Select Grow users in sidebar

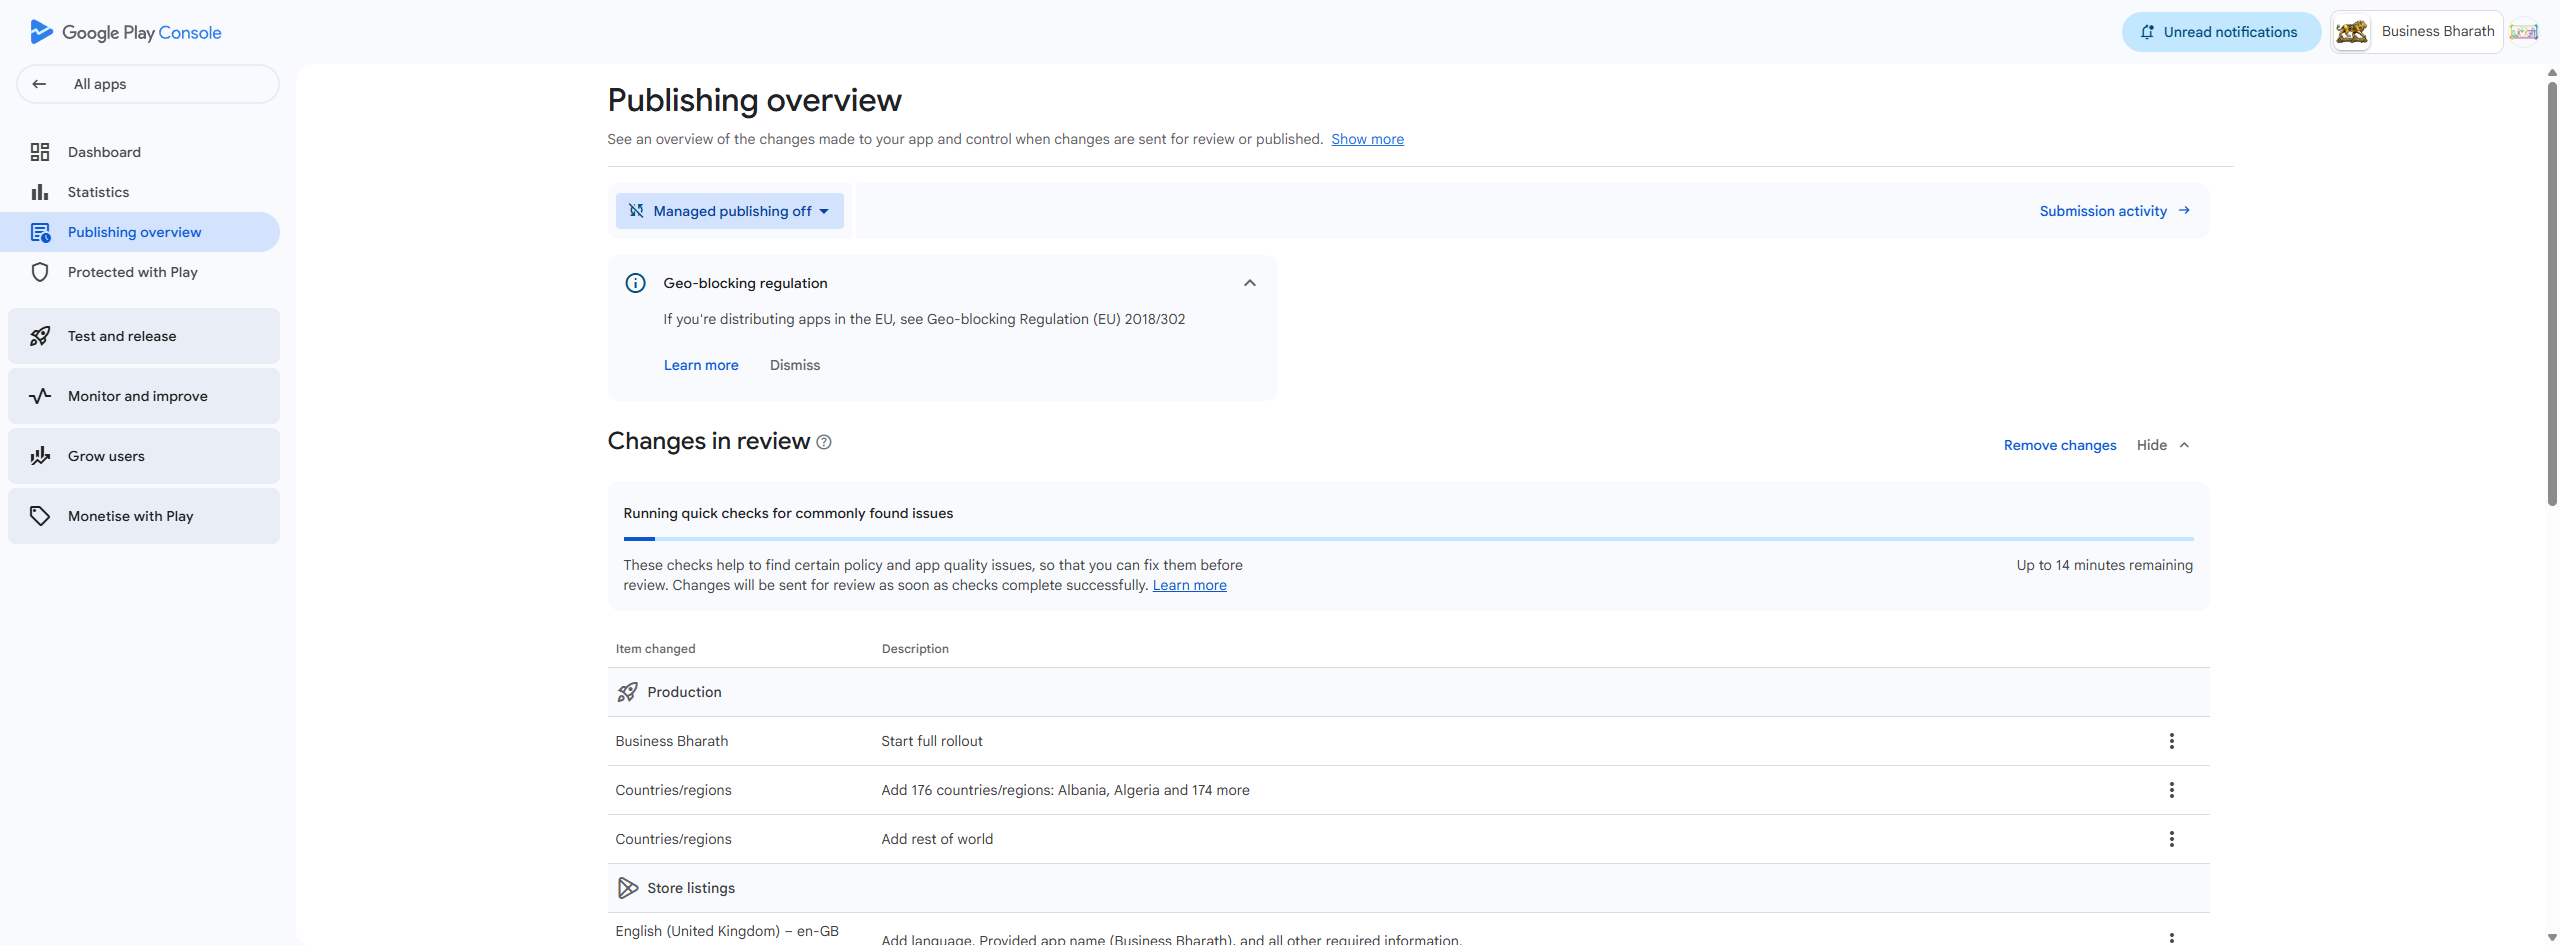(144, 456)
